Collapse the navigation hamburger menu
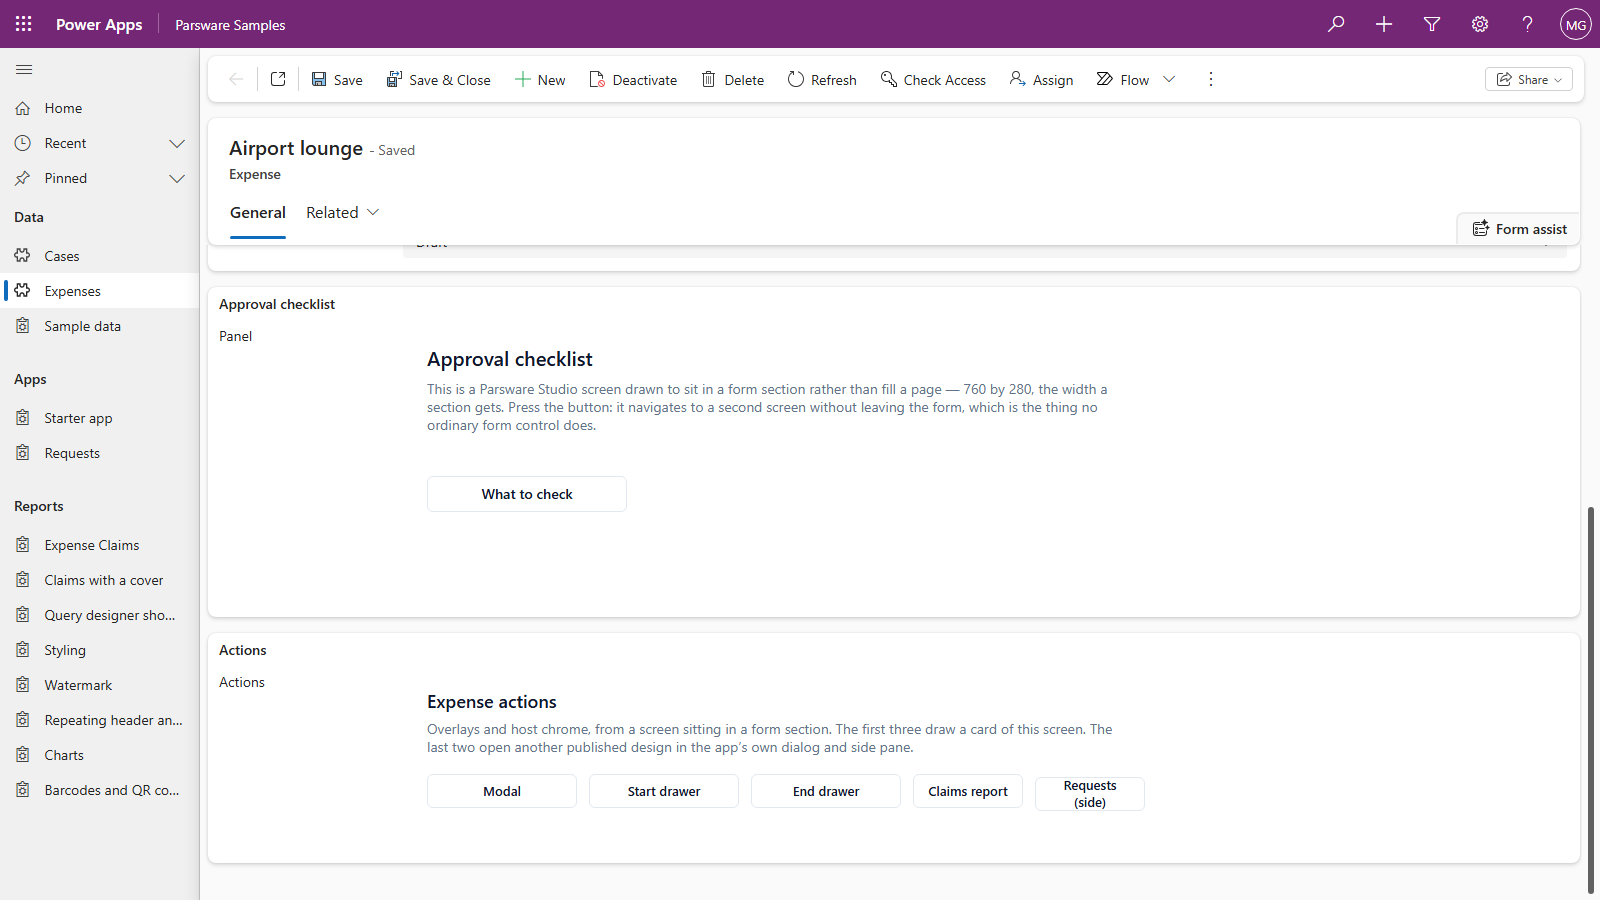This screenshot has height=900, width=1600. (24, 70)
